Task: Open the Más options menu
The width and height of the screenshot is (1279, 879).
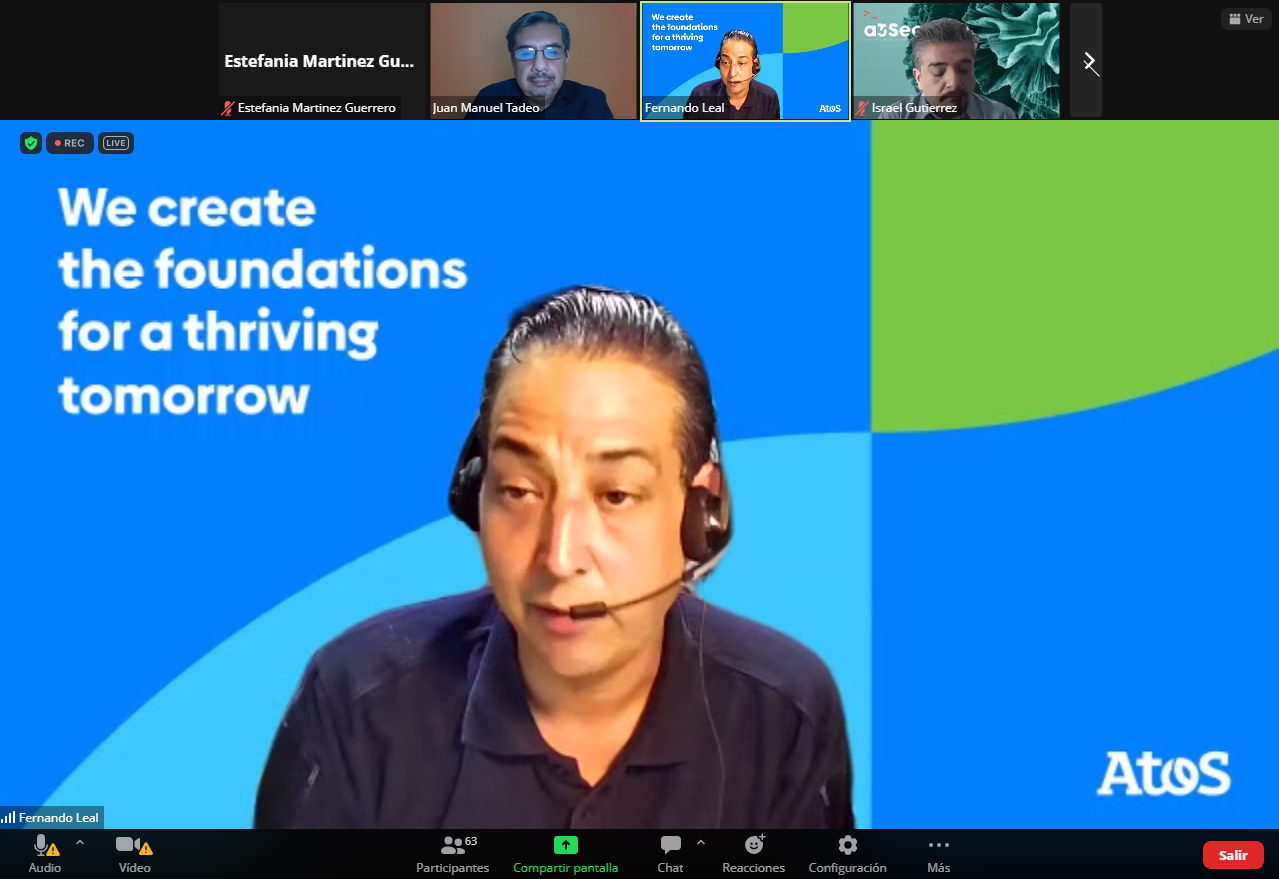Action: [938, 853]
